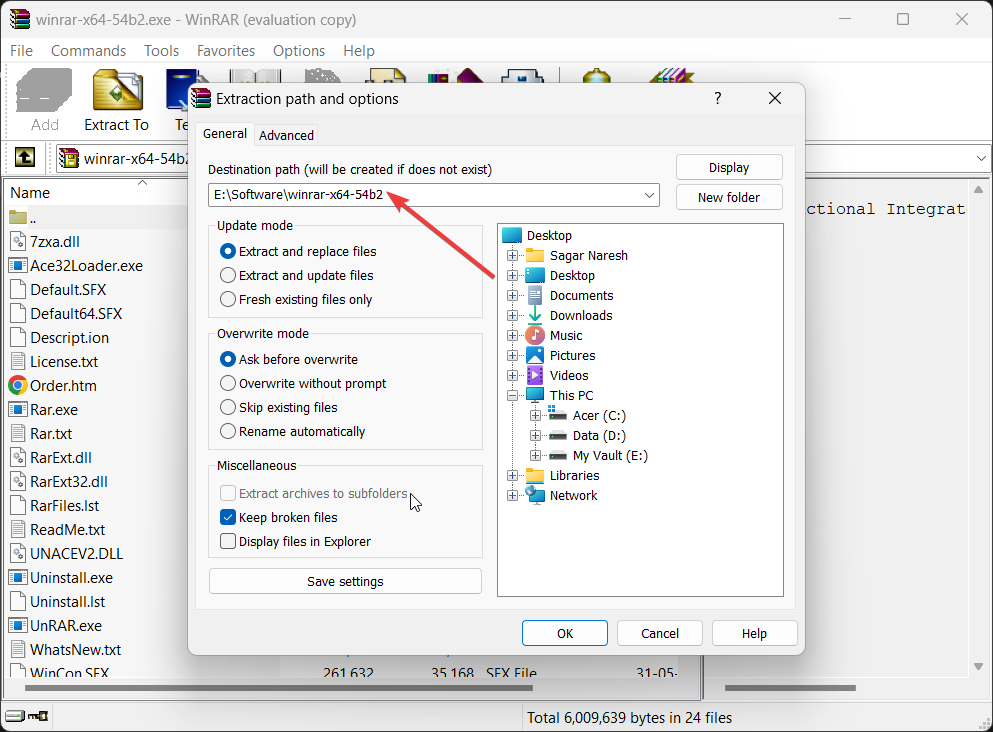
Task: Click the Videos icon in folder tree
Action: (535, 375)
